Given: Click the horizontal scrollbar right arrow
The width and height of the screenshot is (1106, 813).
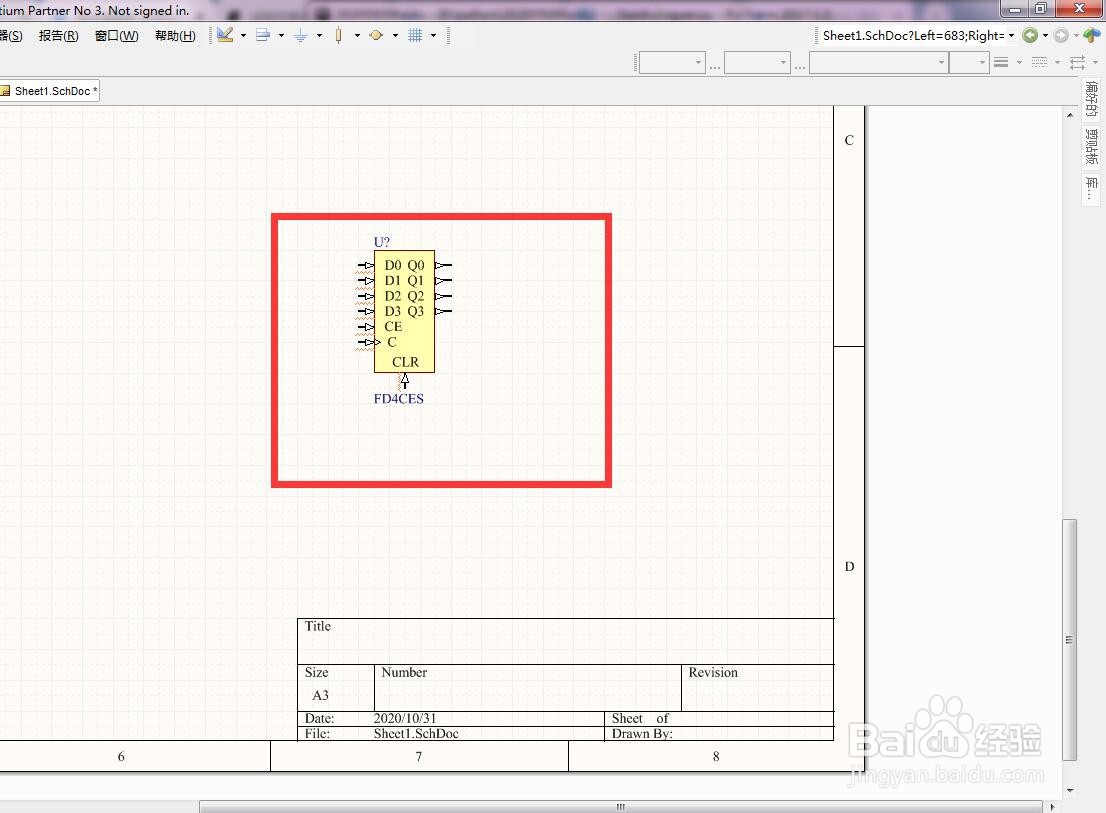Looking at the screenshot, I should [1052, 807].
